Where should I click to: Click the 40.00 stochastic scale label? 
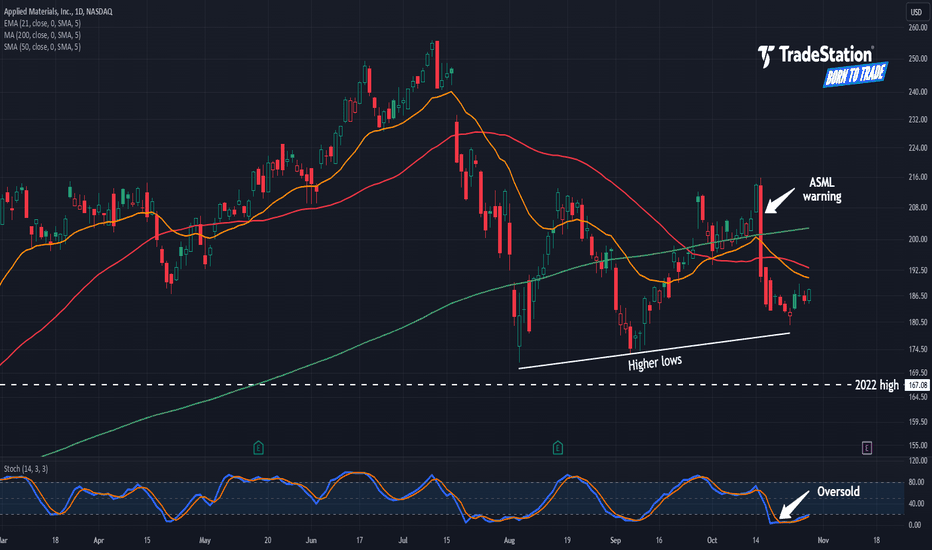[915, 504]
